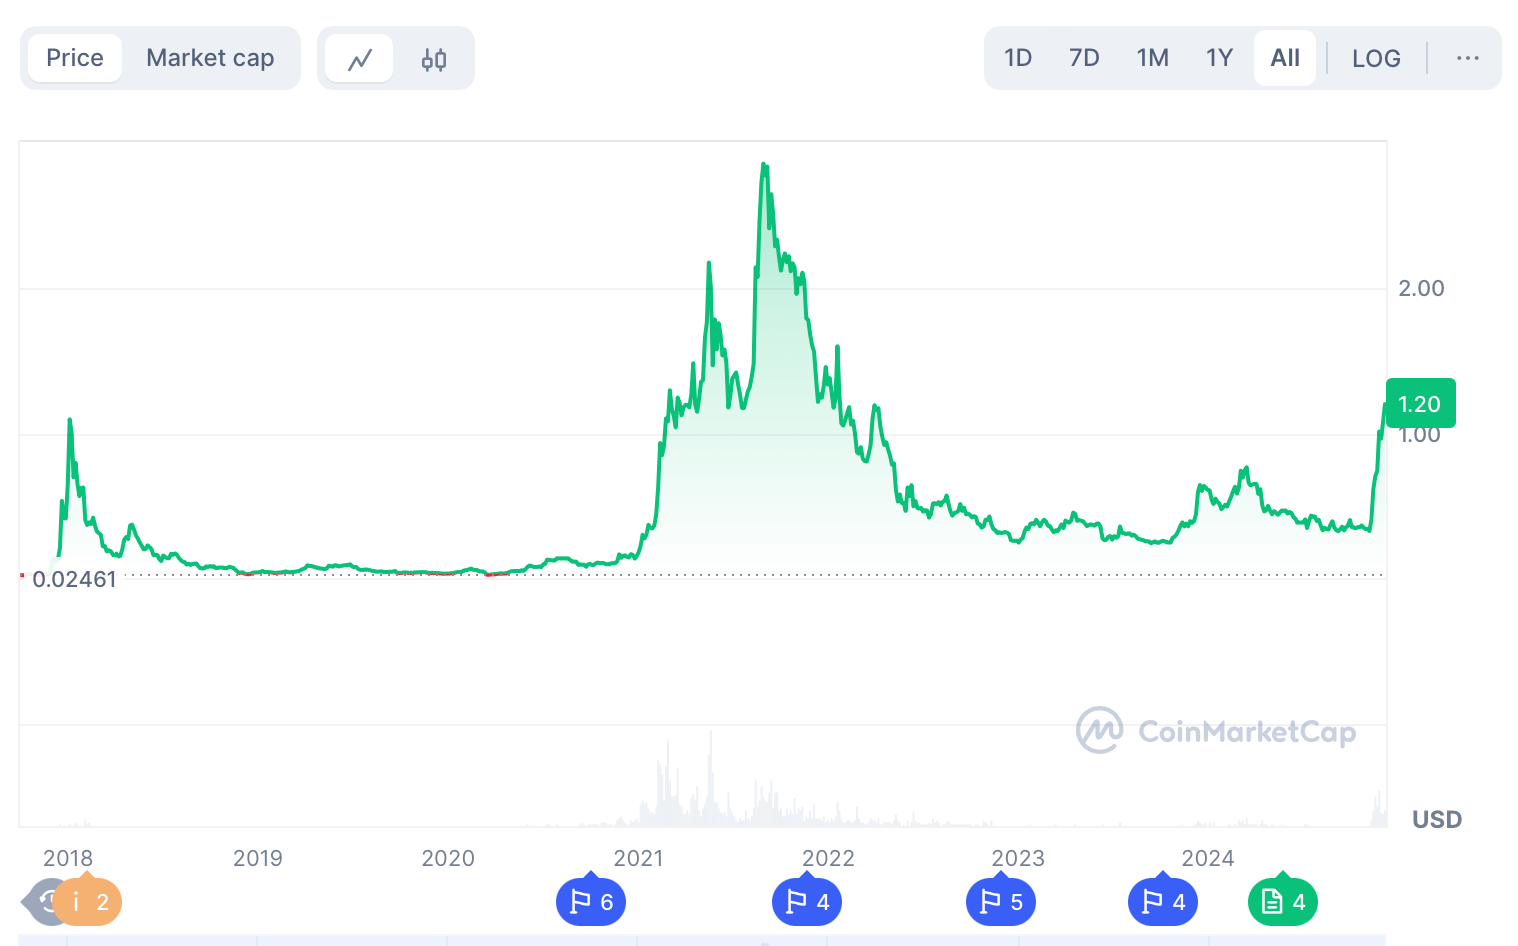The width and height of the screenshot is (1518, 946).
Task: Click the gray history marker icon
Action: point(42,902)
